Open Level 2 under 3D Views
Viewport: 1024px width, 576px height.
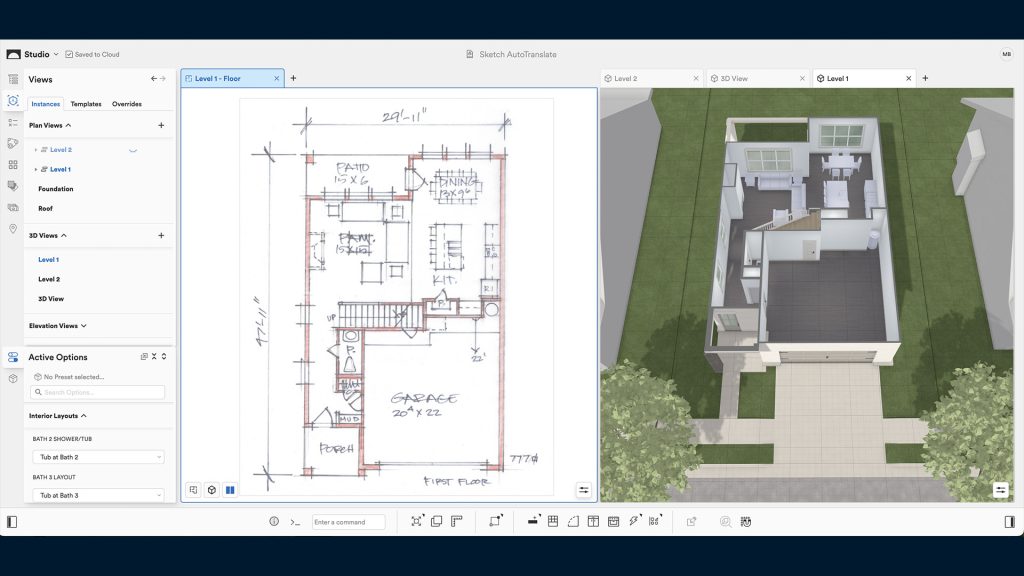[x=49, y=279]
